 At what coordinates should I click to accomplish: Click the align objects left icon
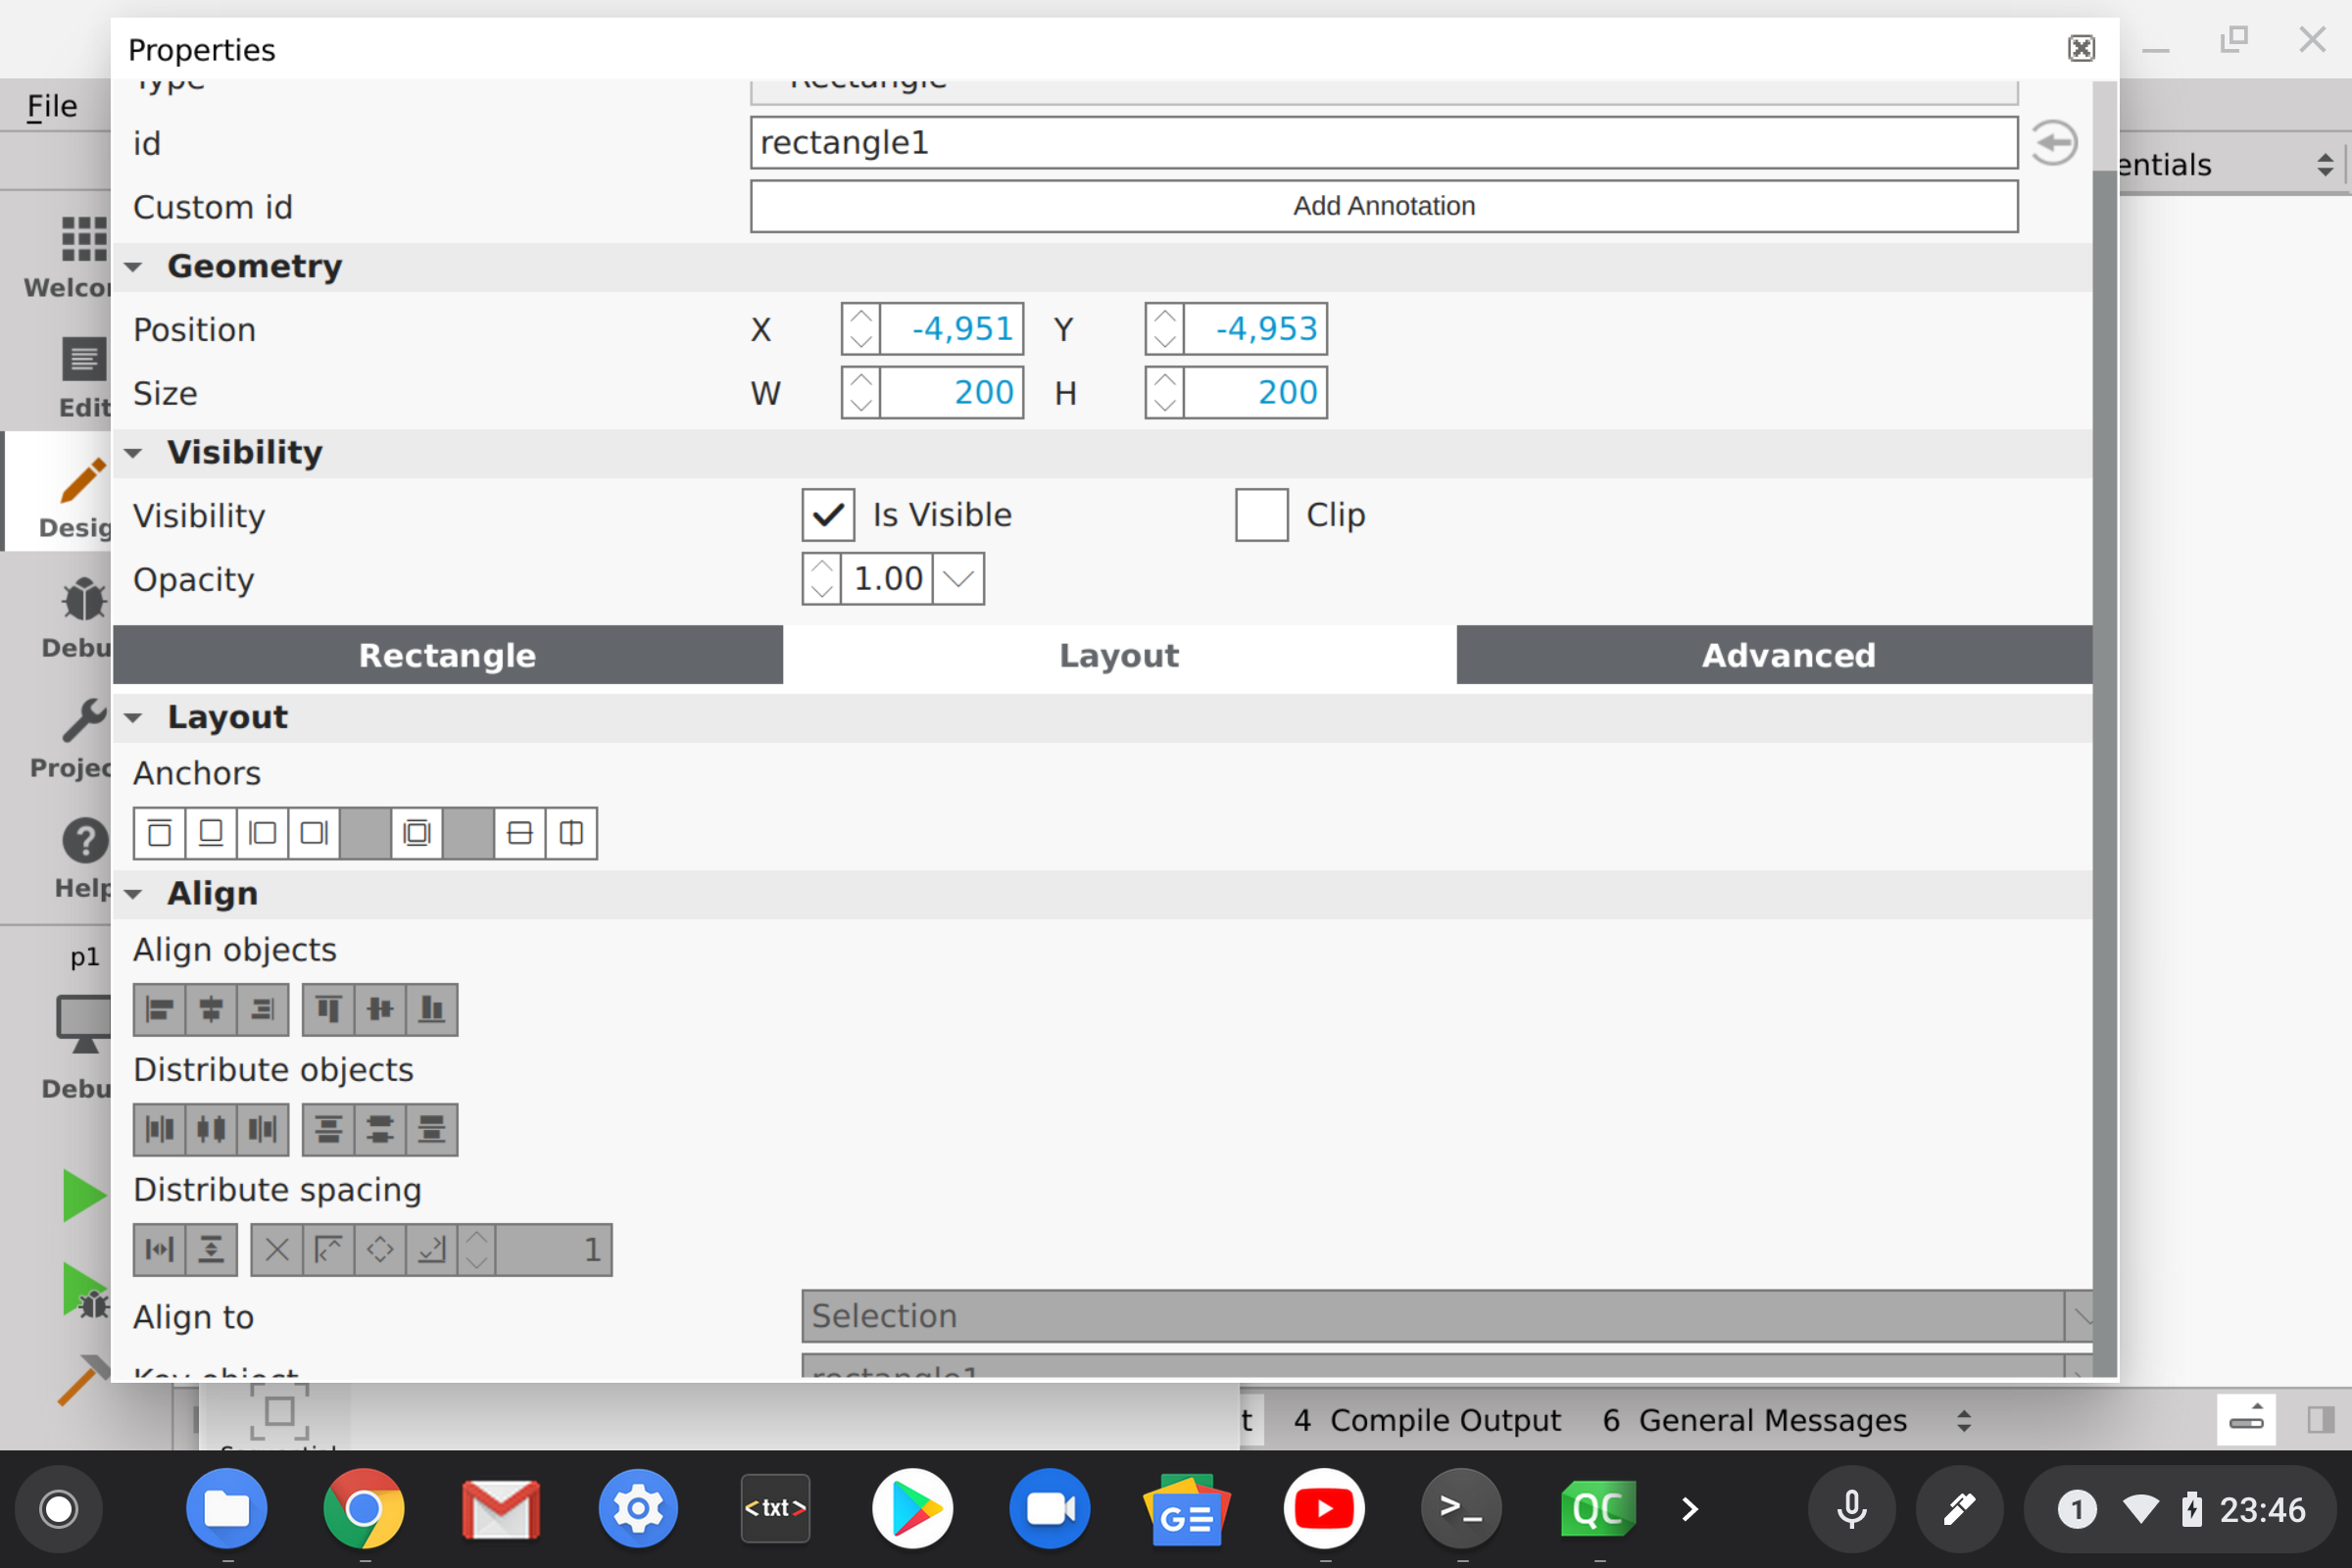159,1009
